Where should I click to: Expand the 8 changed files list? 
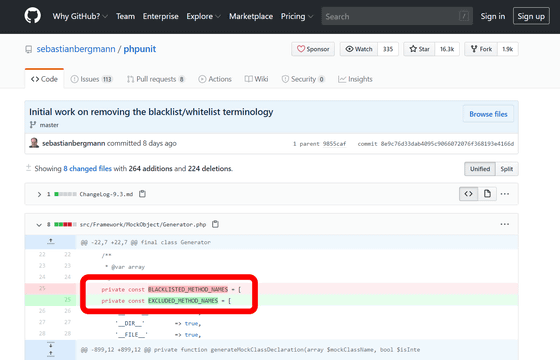(88, 169)
